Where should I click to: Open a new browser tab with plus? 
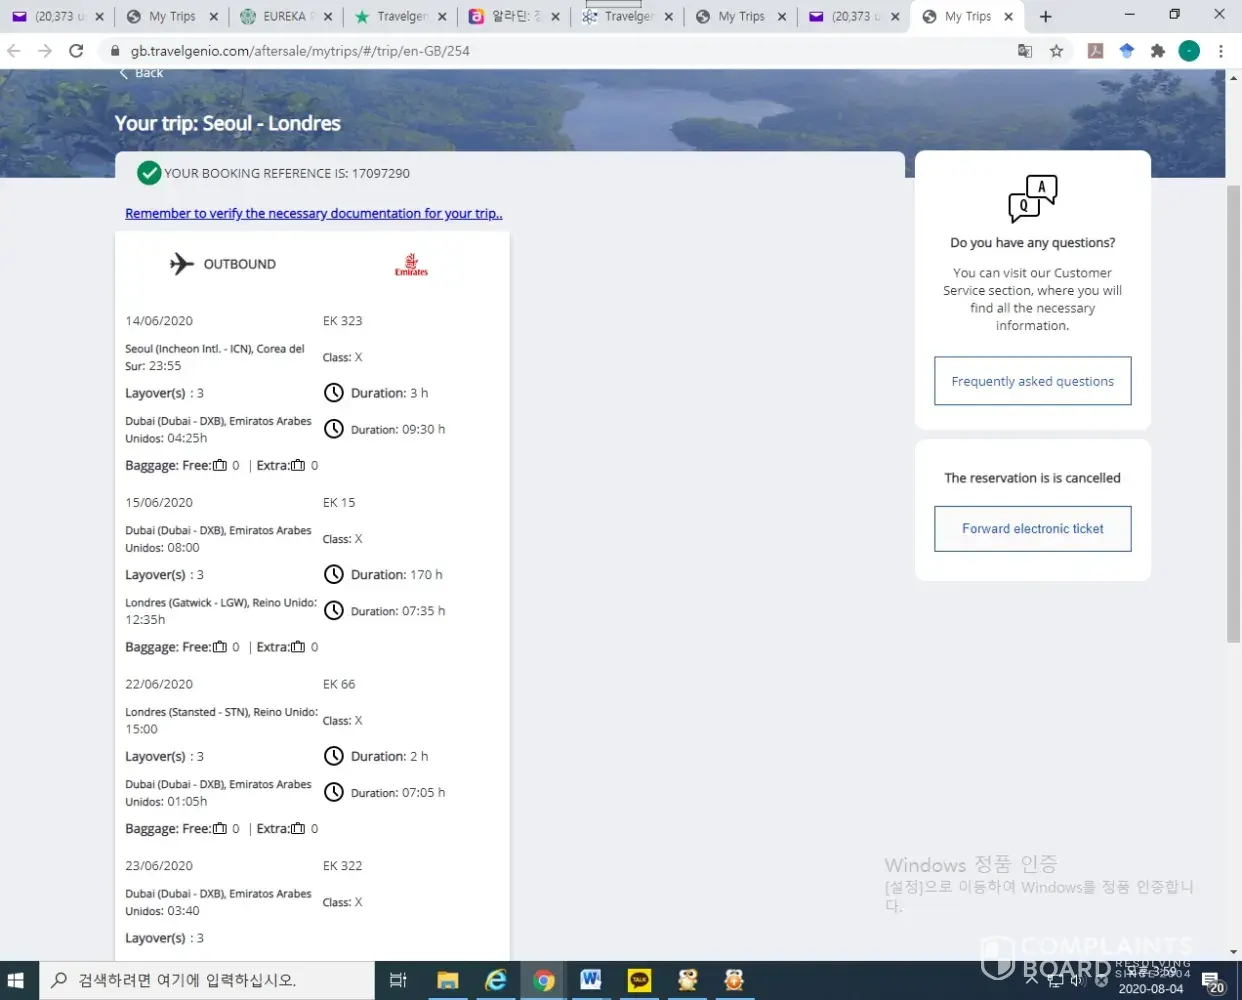(x=1045, y=16)
